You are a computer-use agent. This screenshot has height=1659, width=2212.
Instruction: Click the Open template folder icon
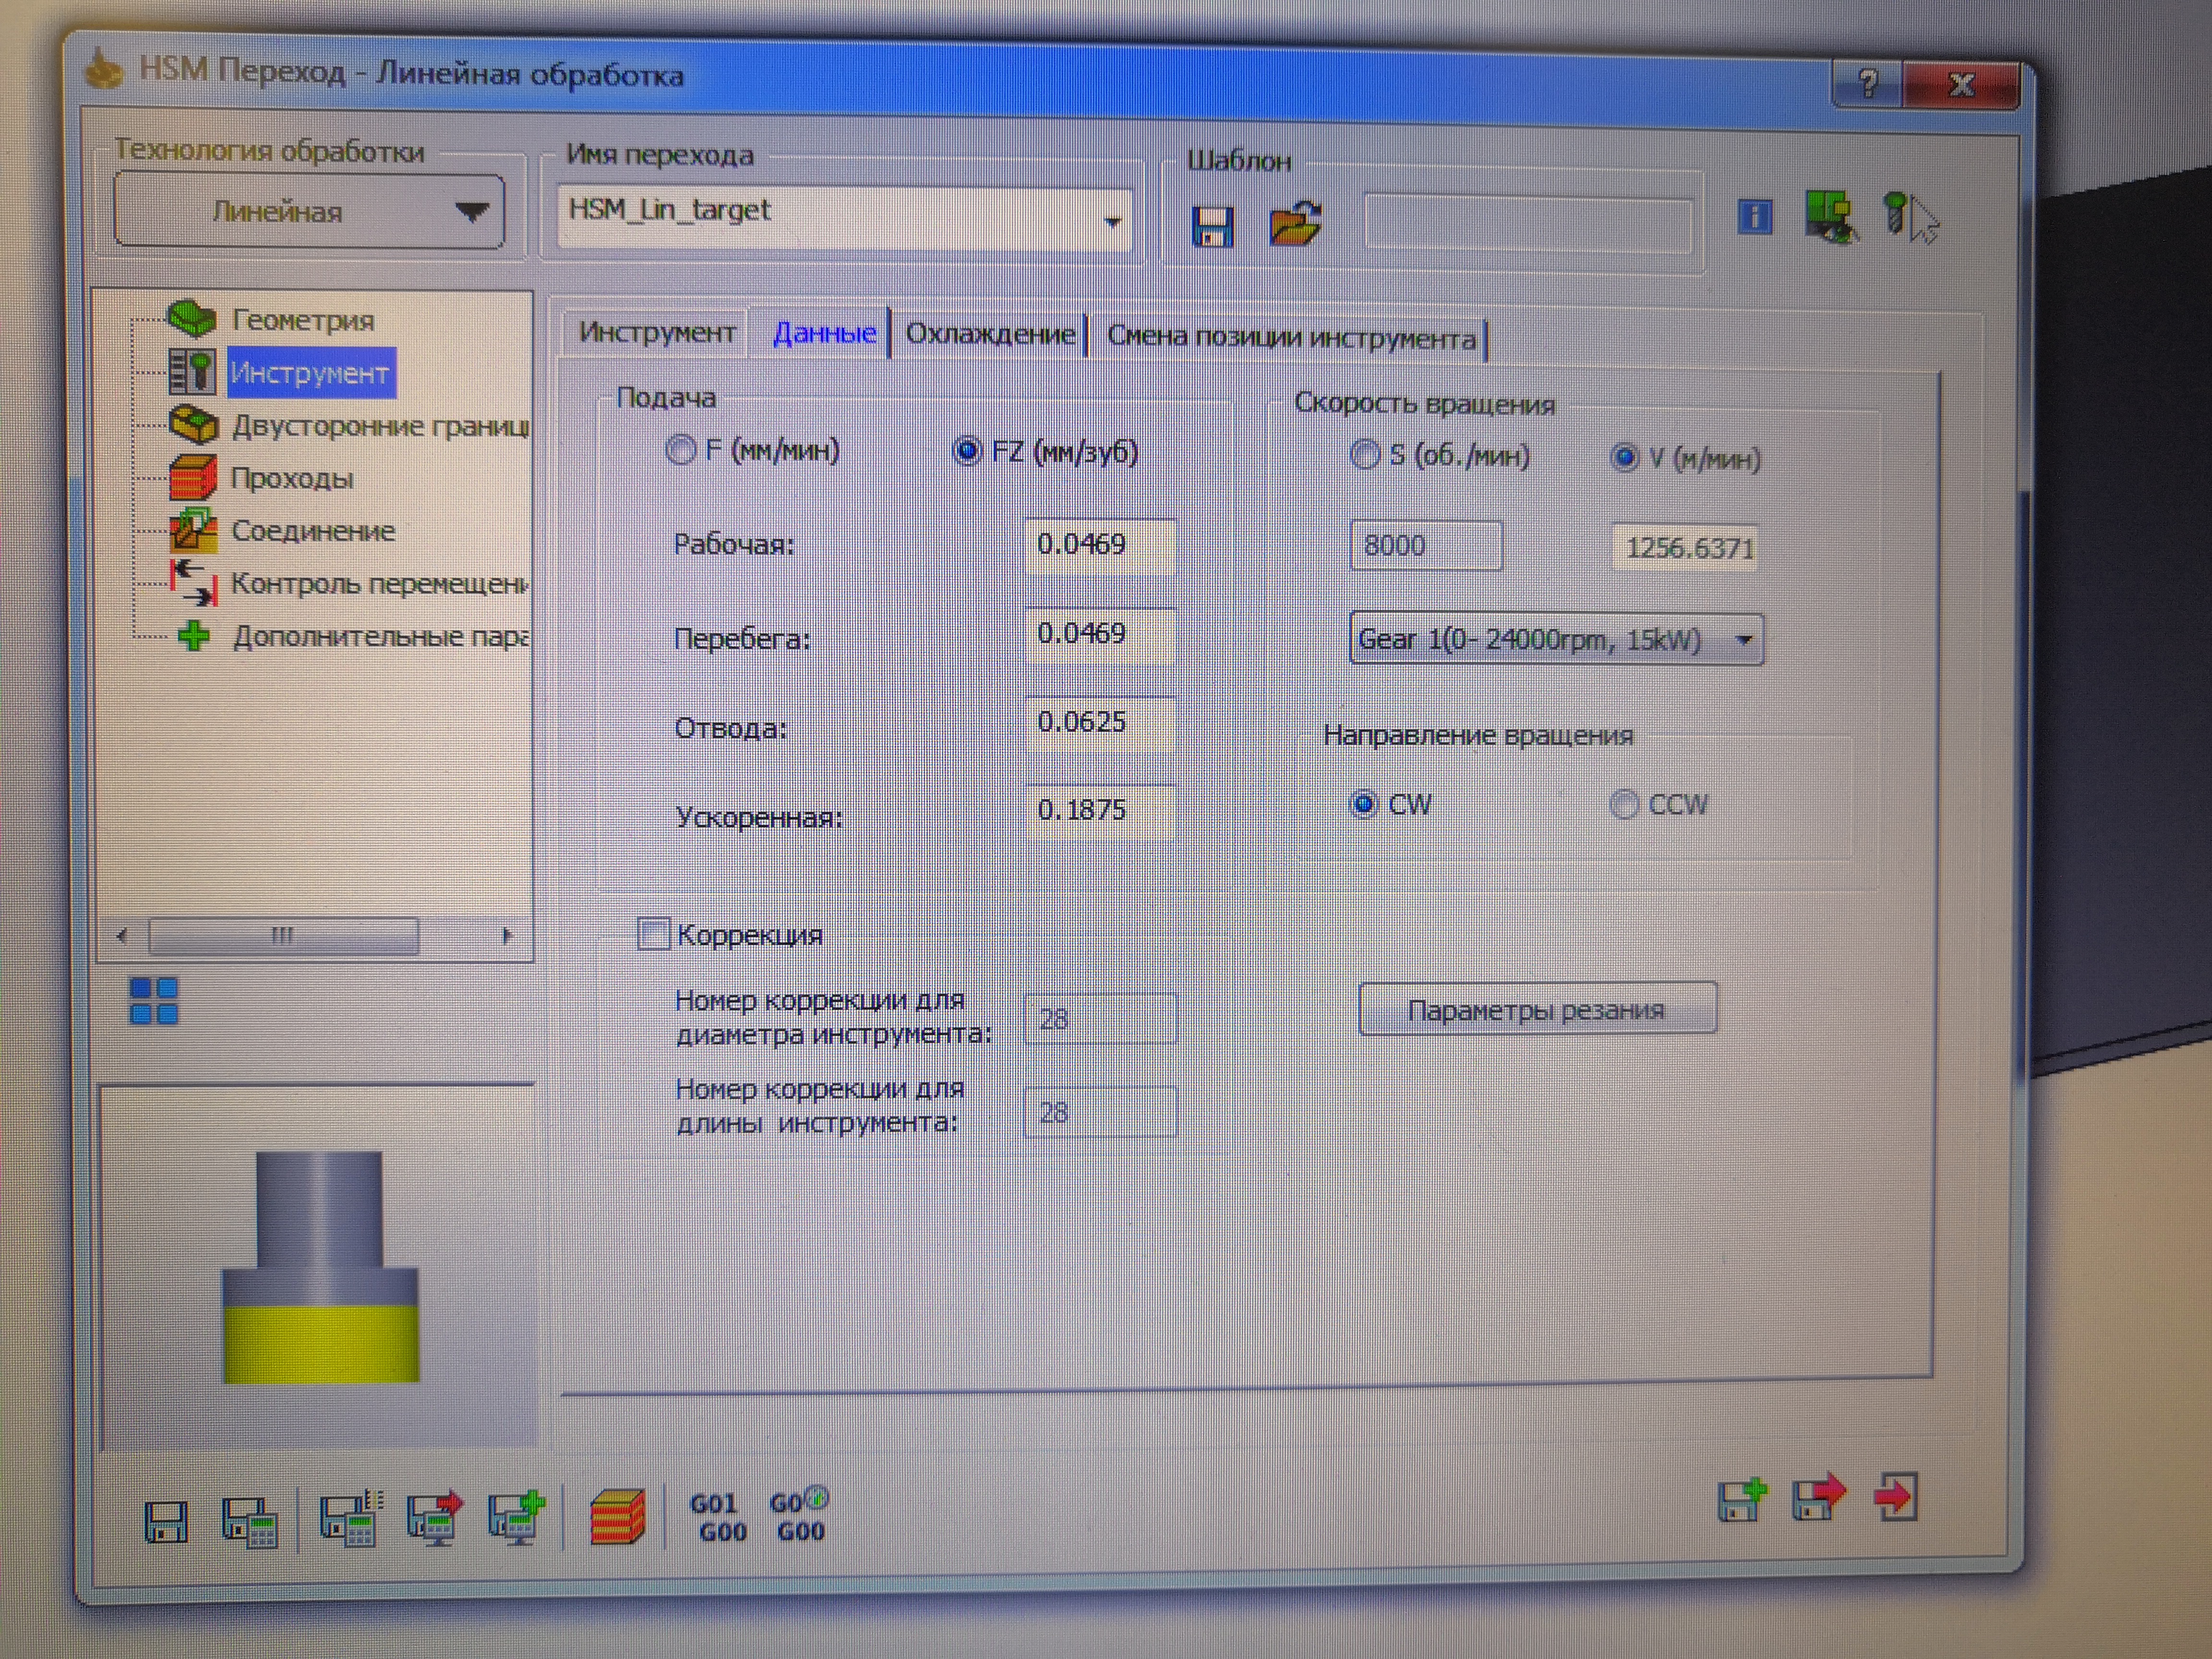(1294, 224)
